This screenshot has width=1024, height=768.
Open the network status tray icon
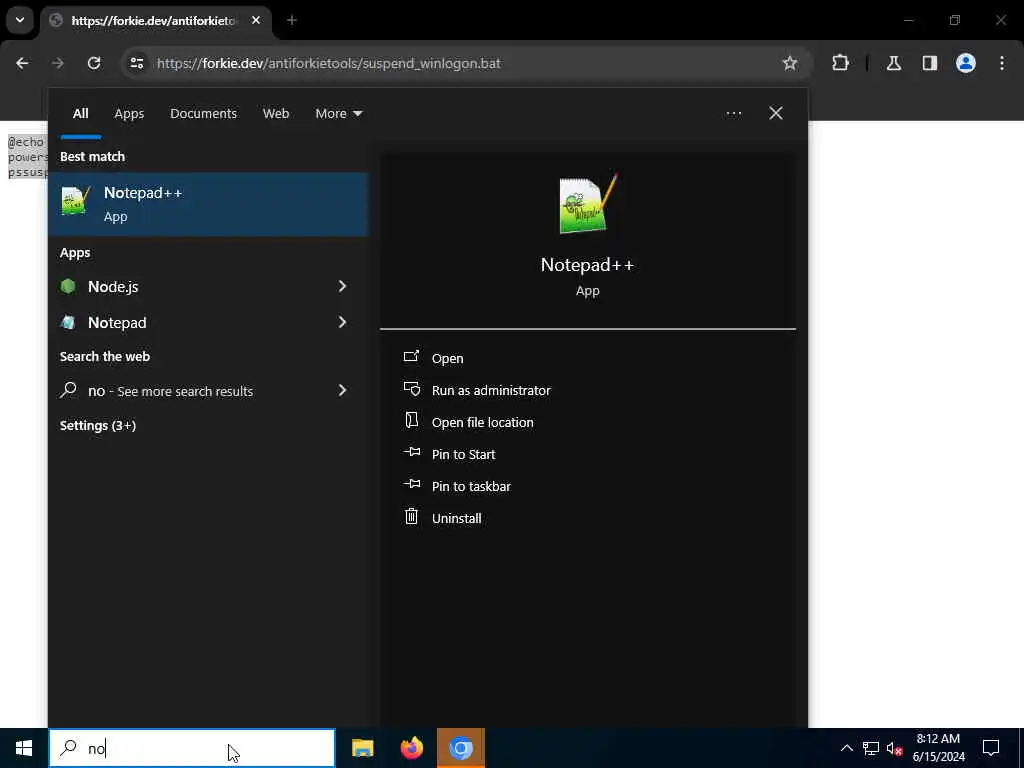pyautogui.click(x=871, y=748)
